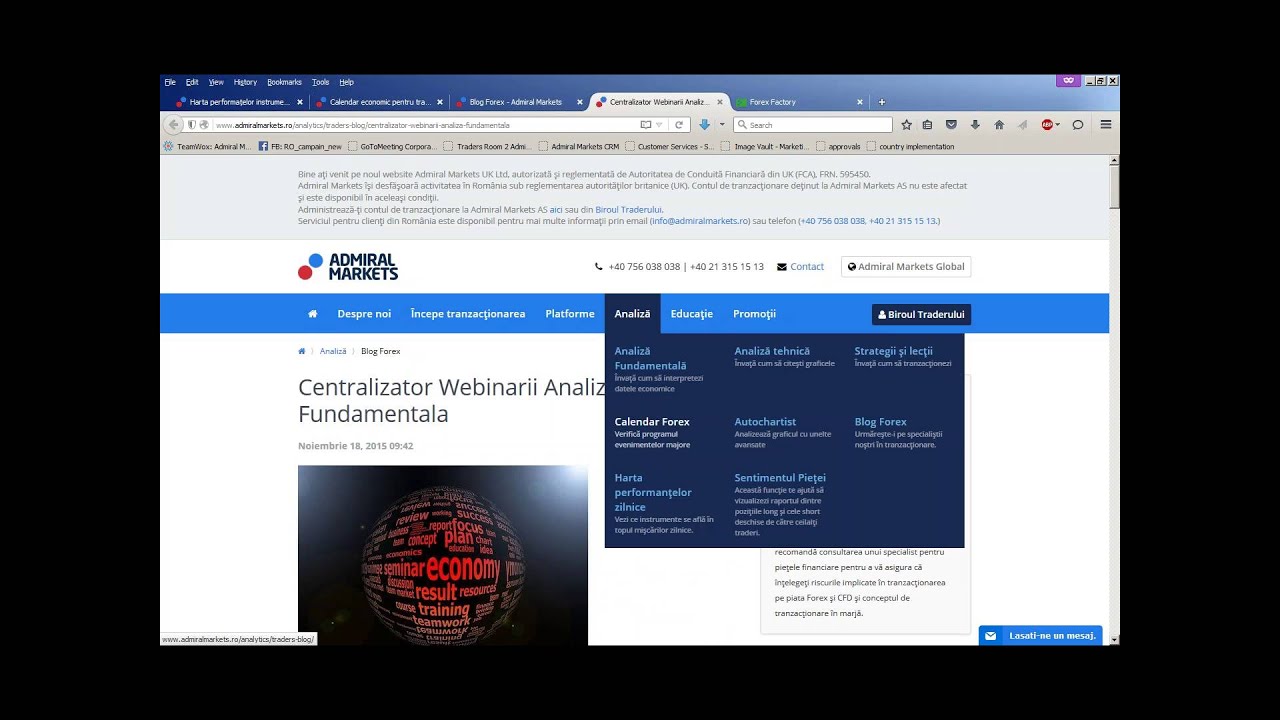This screenshot has height=720, width=1280.
Task: Close the Forex Factory tab
Action: [x=859, y=102]
